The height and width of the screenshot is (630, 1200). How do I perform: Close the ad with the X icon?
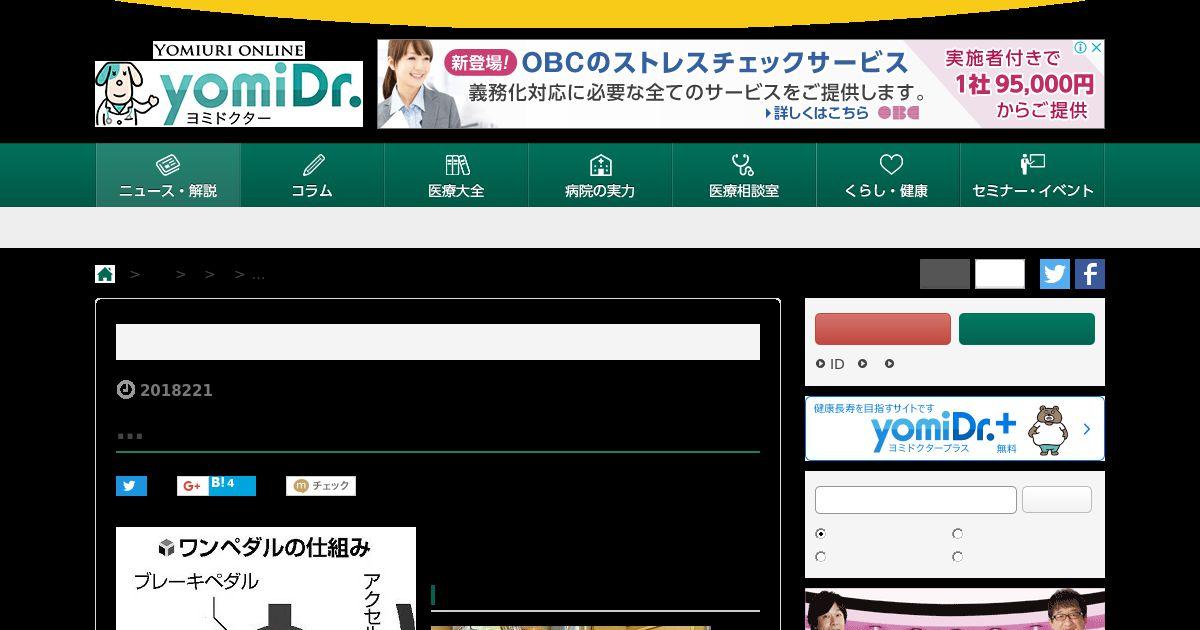pos(1096,48)
